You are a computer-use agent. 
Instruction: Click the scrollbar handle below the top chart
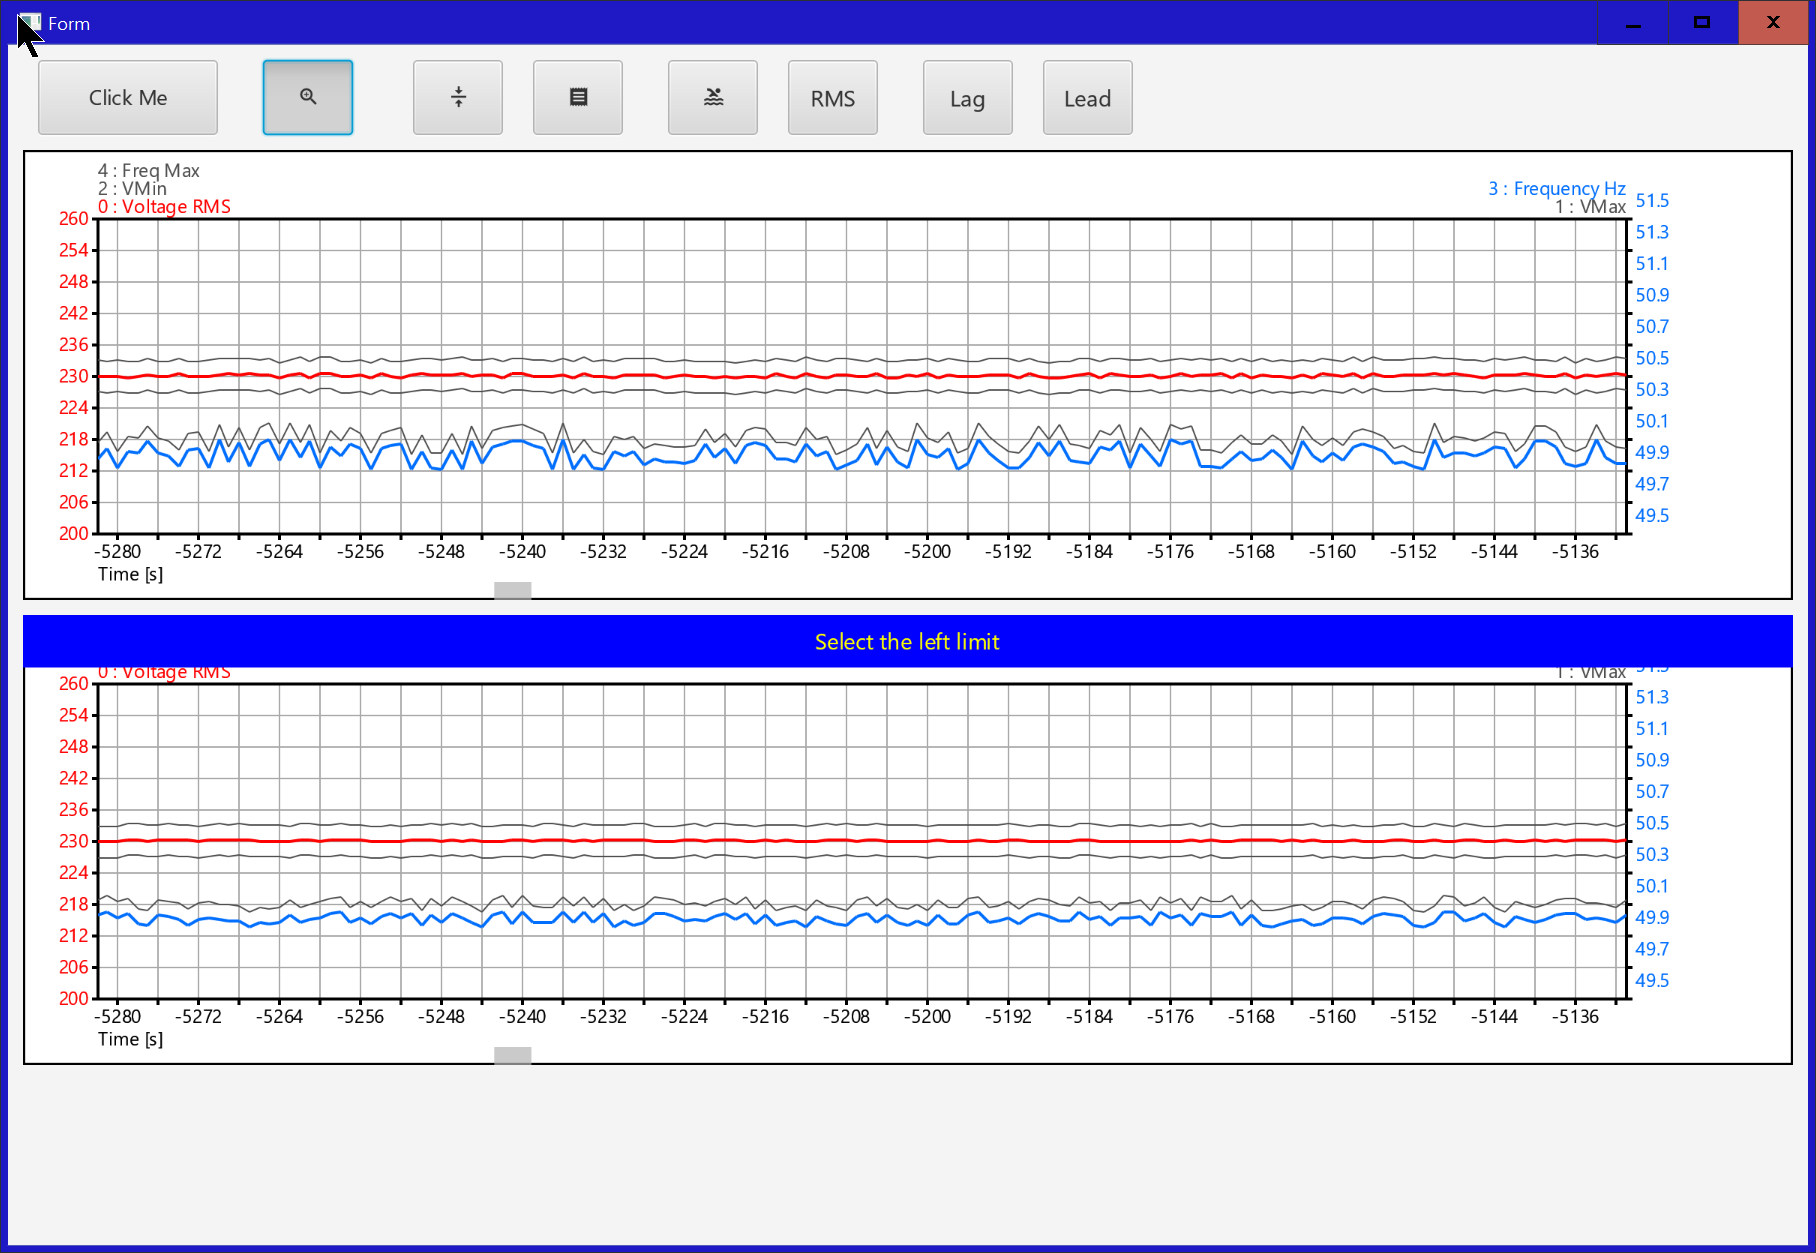click(x=512, y=590)
